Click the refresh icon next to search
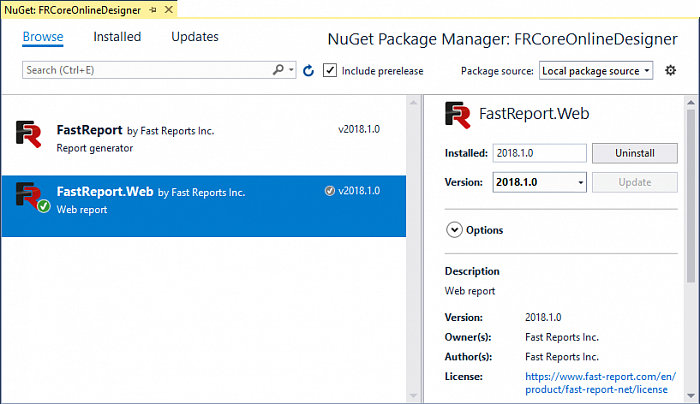Screen dimensions: 700x404 (308, 71)
